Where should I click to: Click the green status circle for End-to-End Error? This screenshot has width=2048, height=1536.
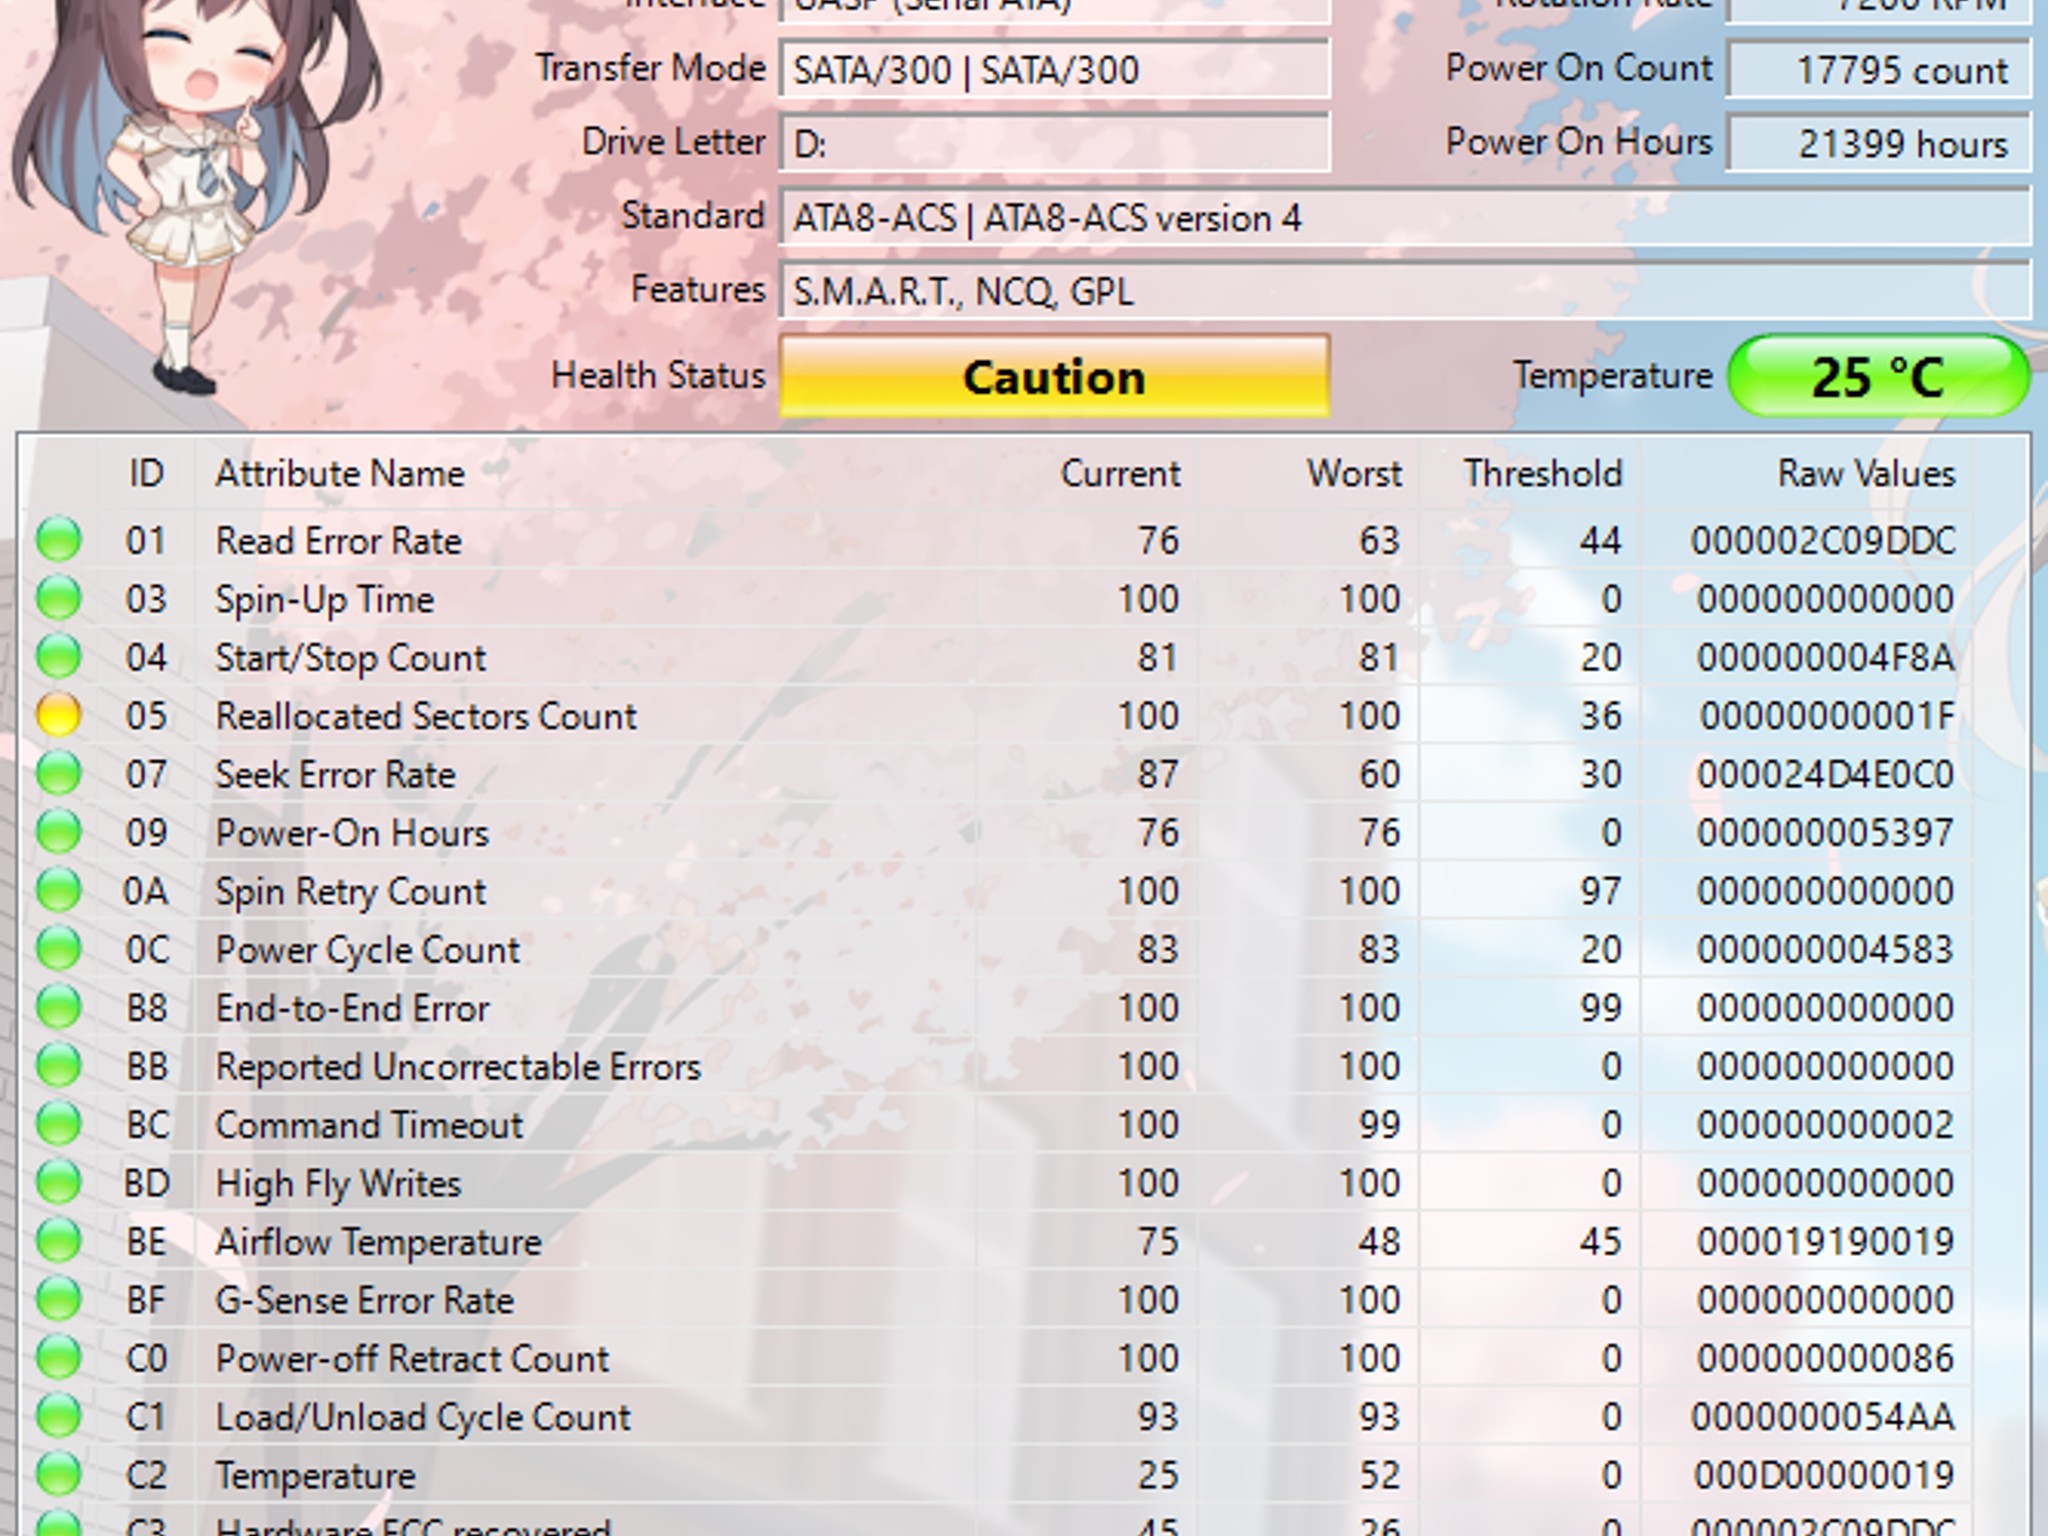pos(59,1007)
